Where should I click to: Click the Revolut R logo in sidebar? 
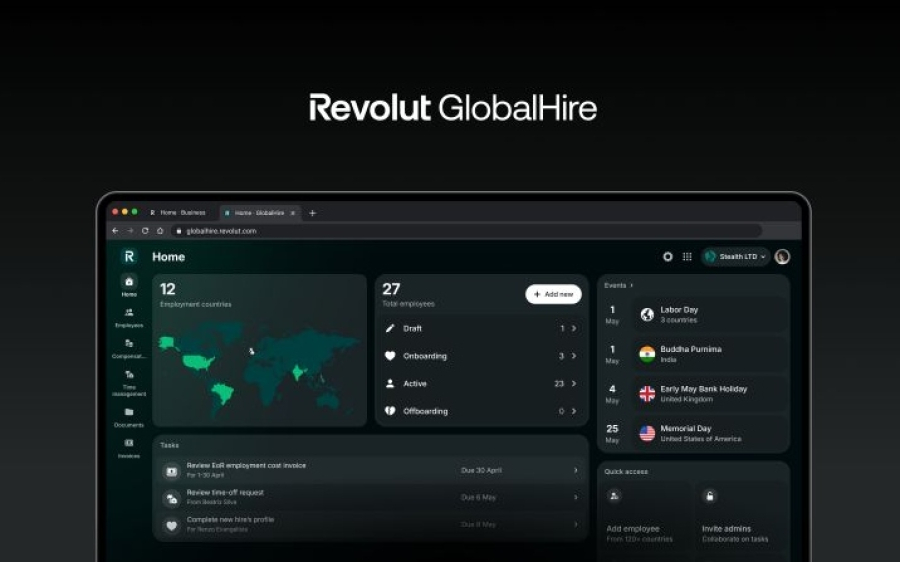pyautogui.click(x=129, y=257)
